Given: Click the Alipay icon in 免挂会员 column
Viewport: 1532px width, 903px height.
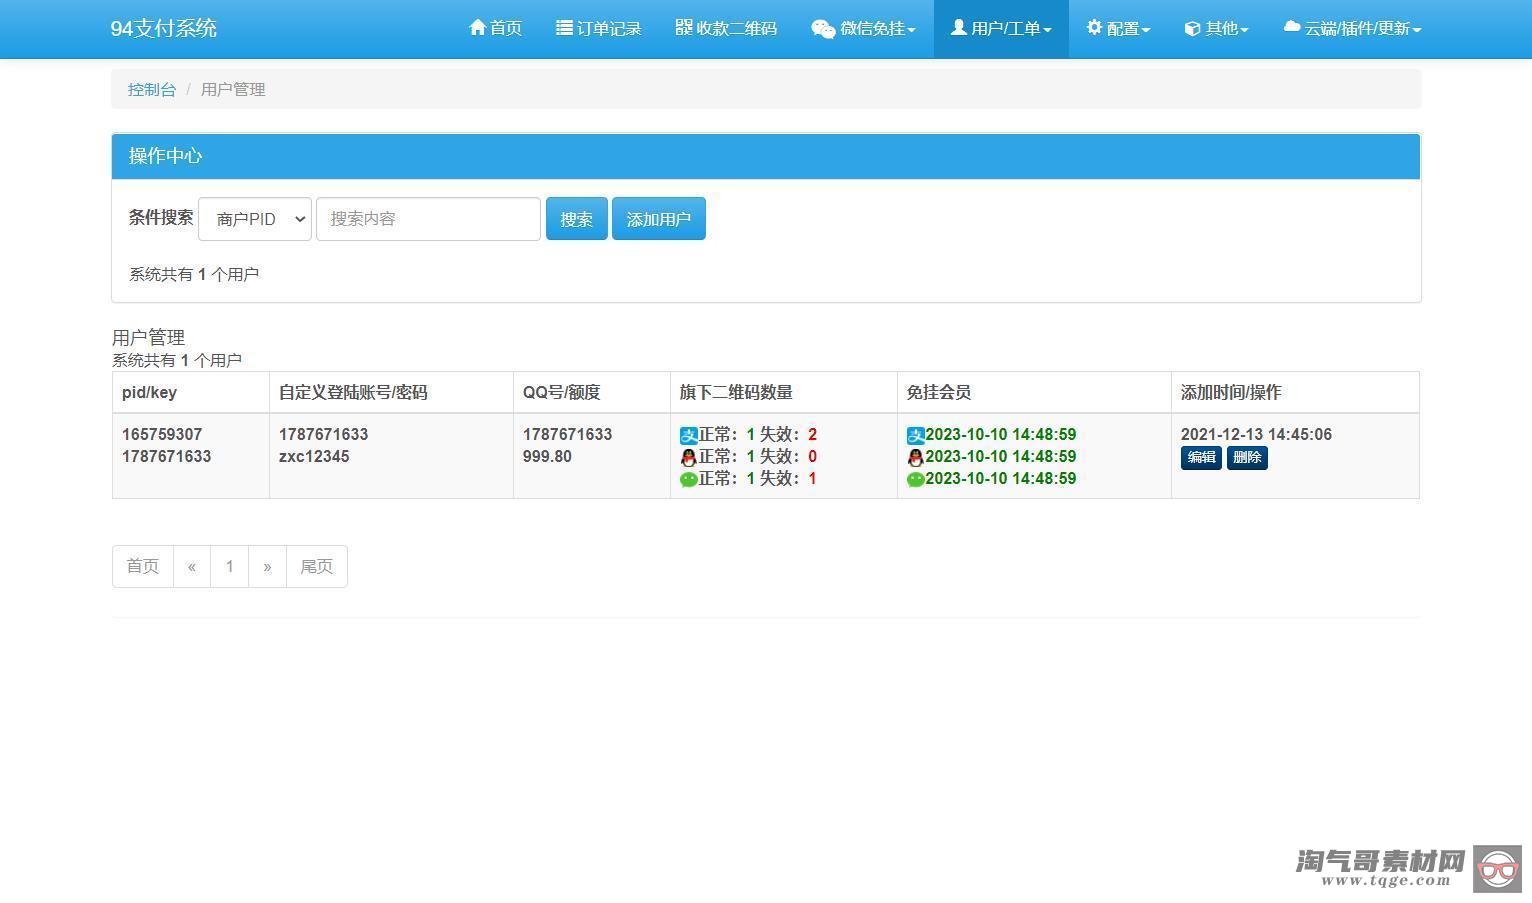Looking at the screenshot, I should pyautogui.click(x=916, y=436).
